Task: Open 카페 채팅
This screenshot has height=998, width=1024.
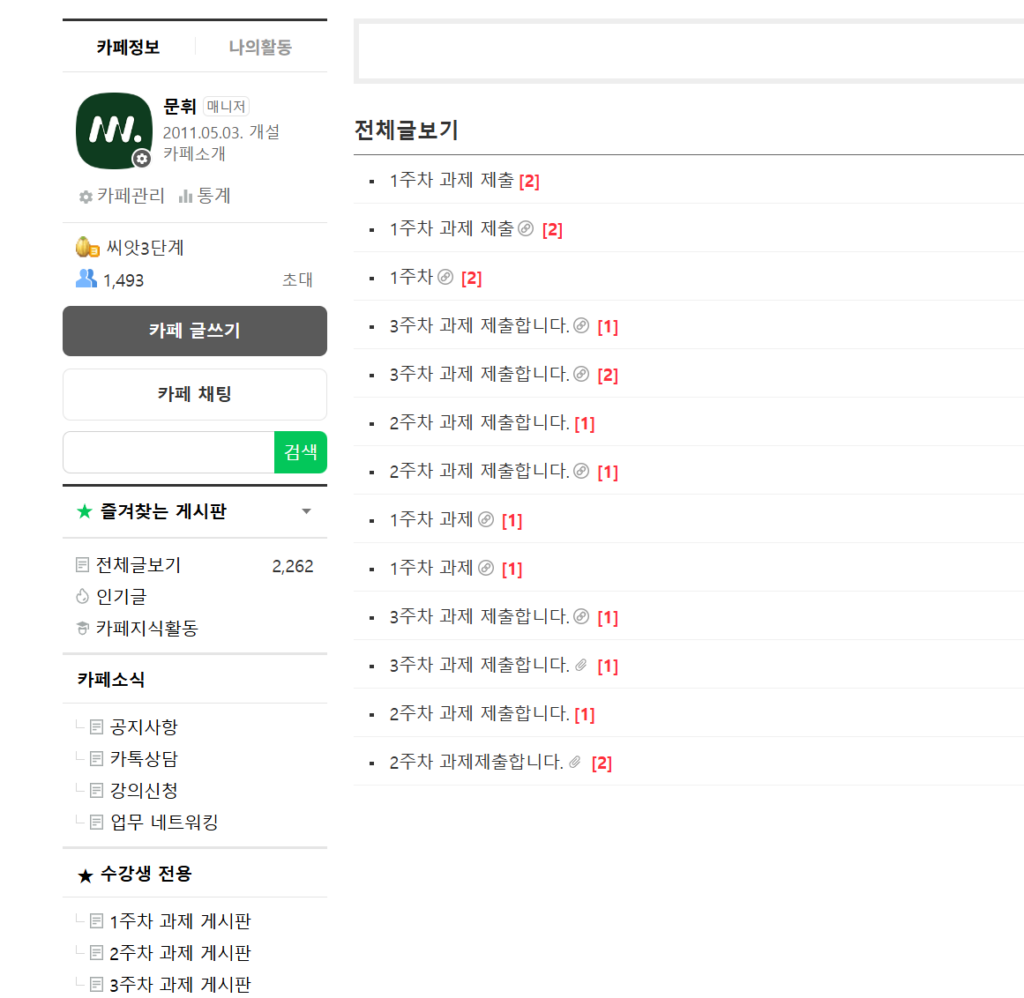Action: (x=194, y=394)
